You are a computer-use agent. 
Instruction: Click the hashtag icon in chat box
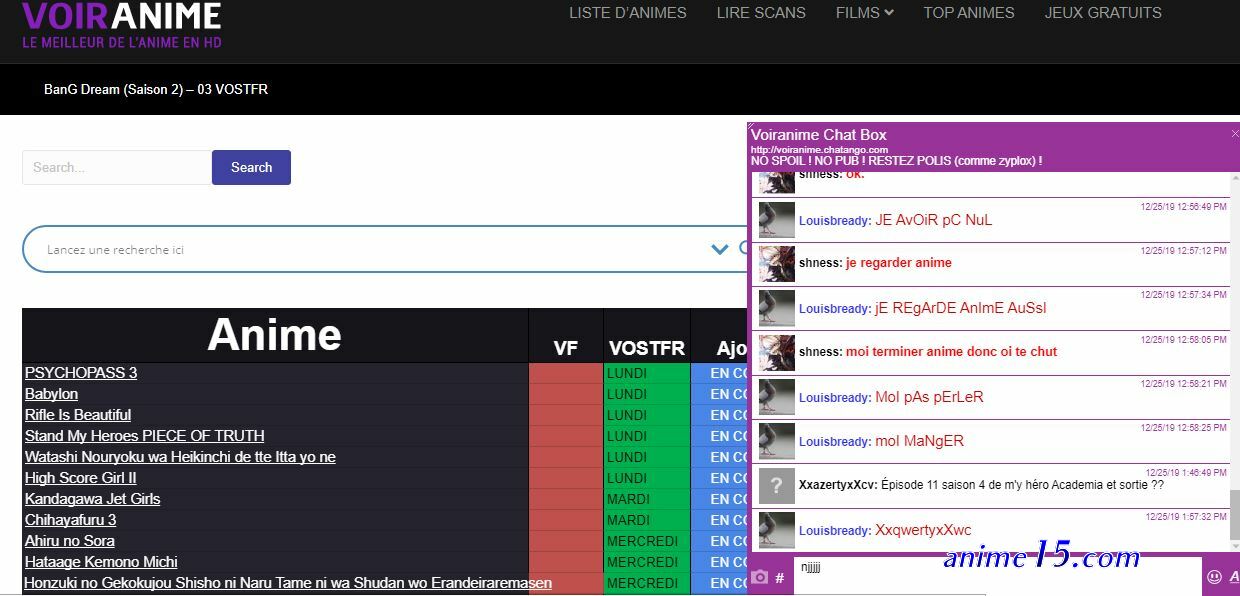(780, 578)
